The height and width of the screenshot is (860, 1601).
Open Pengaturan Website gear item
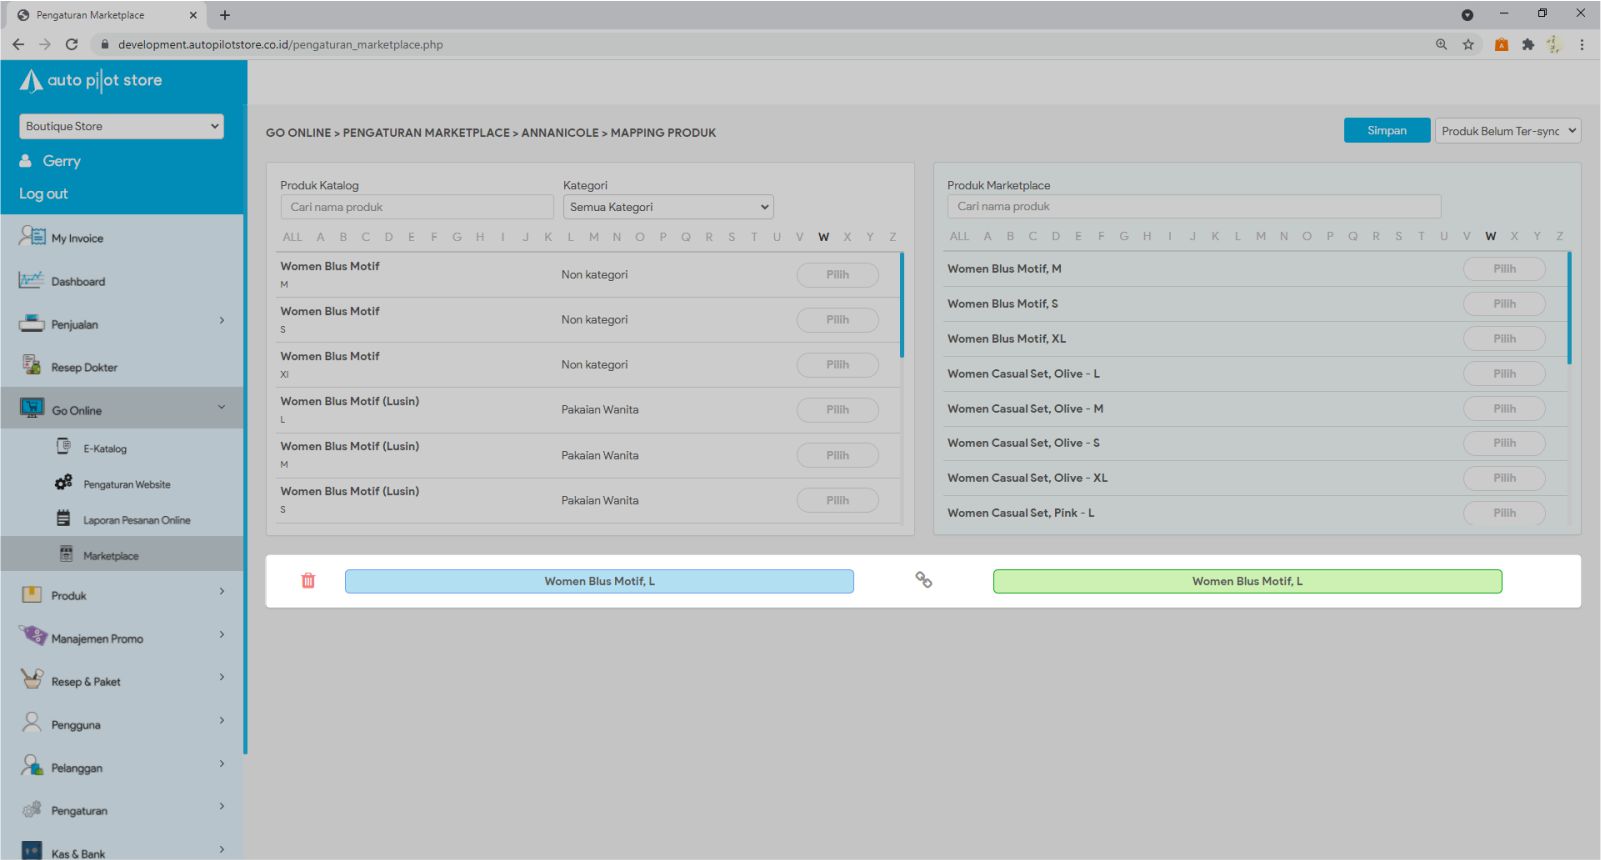coord(126,485)
